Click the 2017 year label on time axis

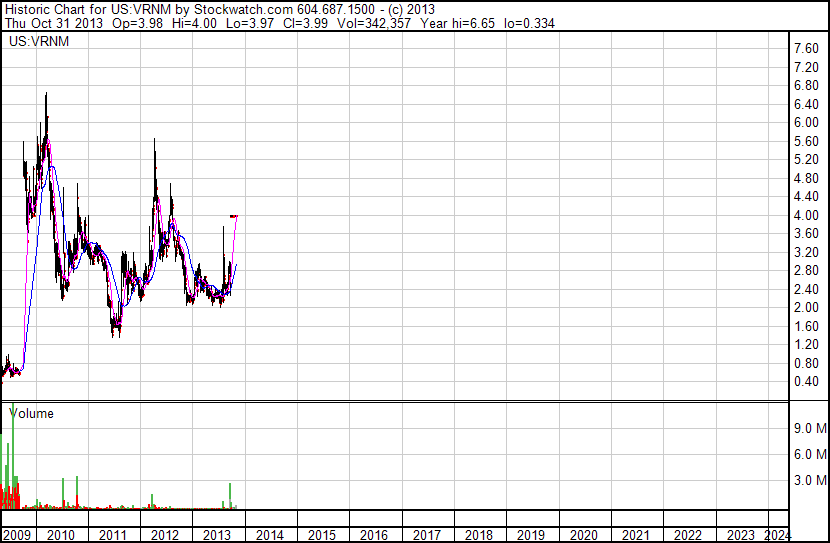427,535
